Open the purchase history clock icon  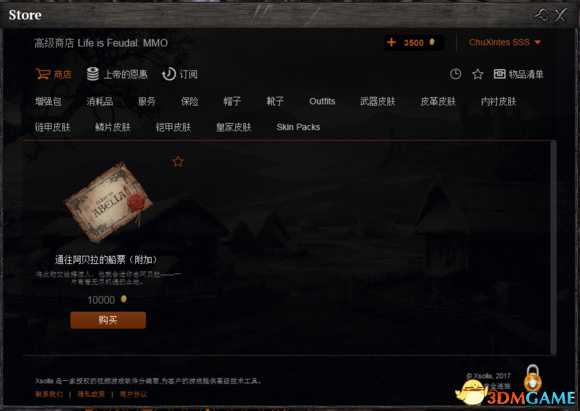(x=455, y=74)
